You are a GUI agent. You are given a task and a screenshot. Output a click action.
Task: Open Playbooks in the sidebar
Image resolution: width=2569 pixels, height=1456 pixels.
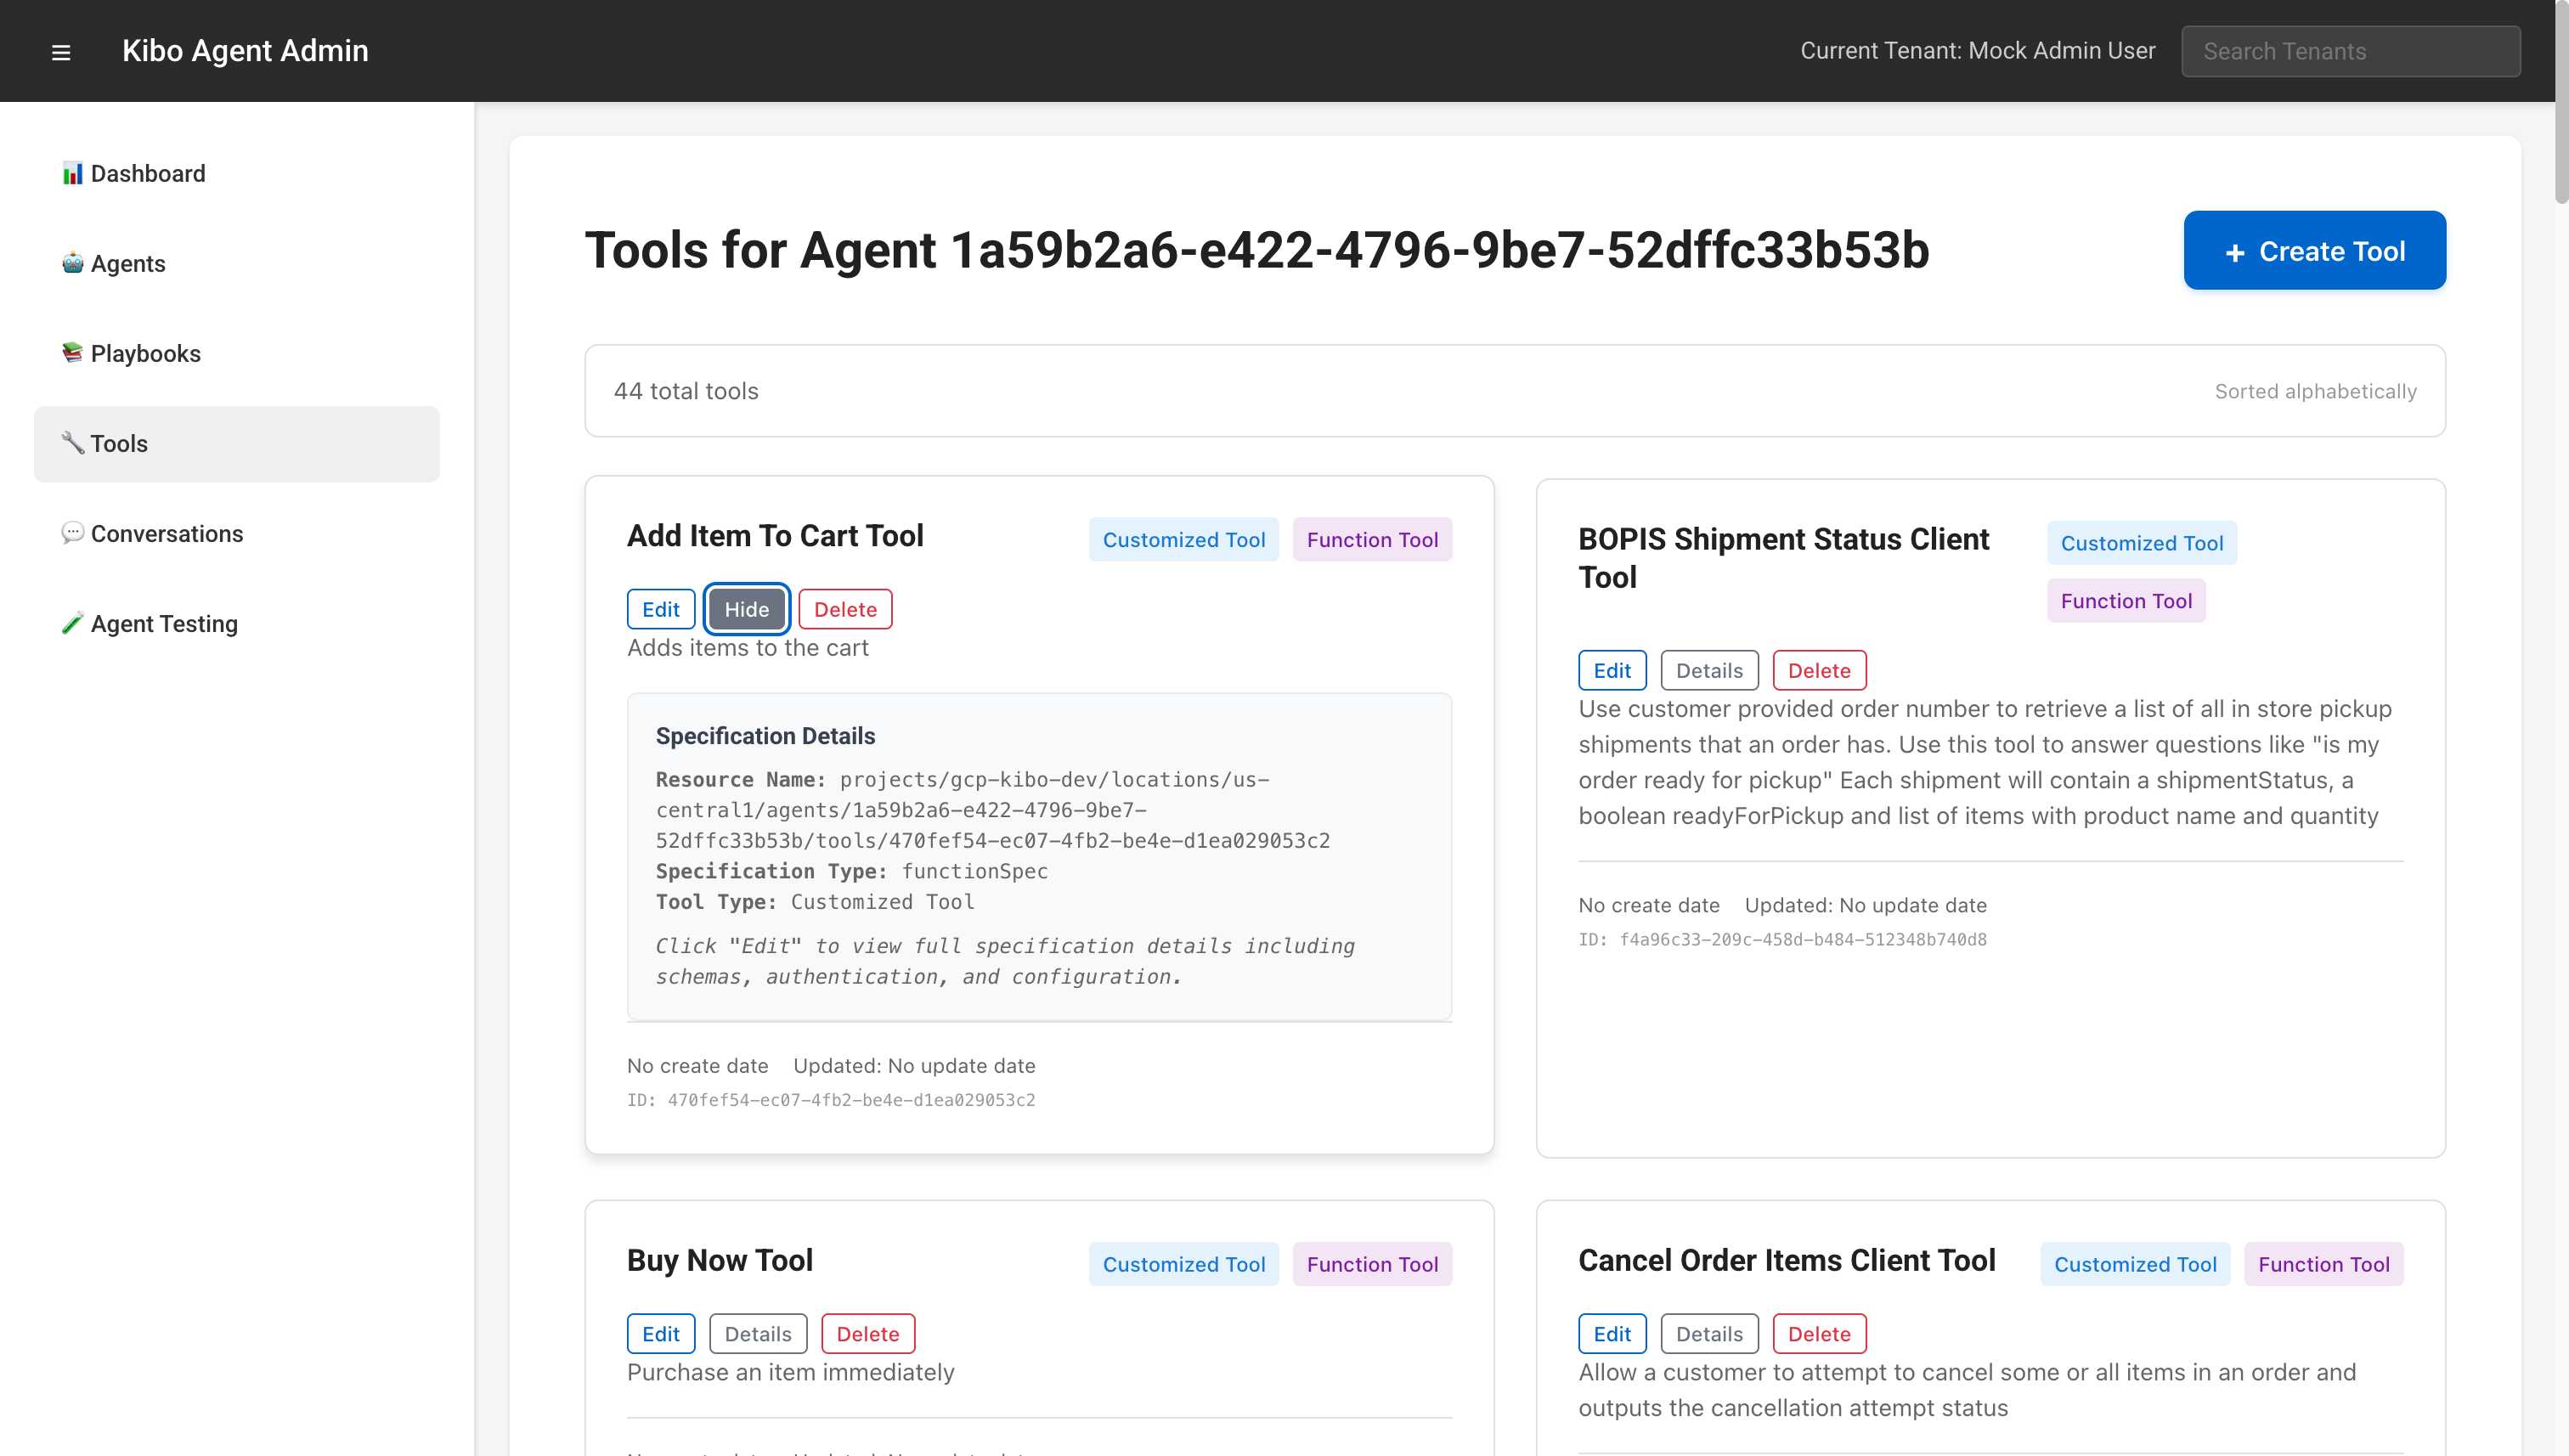pyautogui.click(x=237, y=354)
